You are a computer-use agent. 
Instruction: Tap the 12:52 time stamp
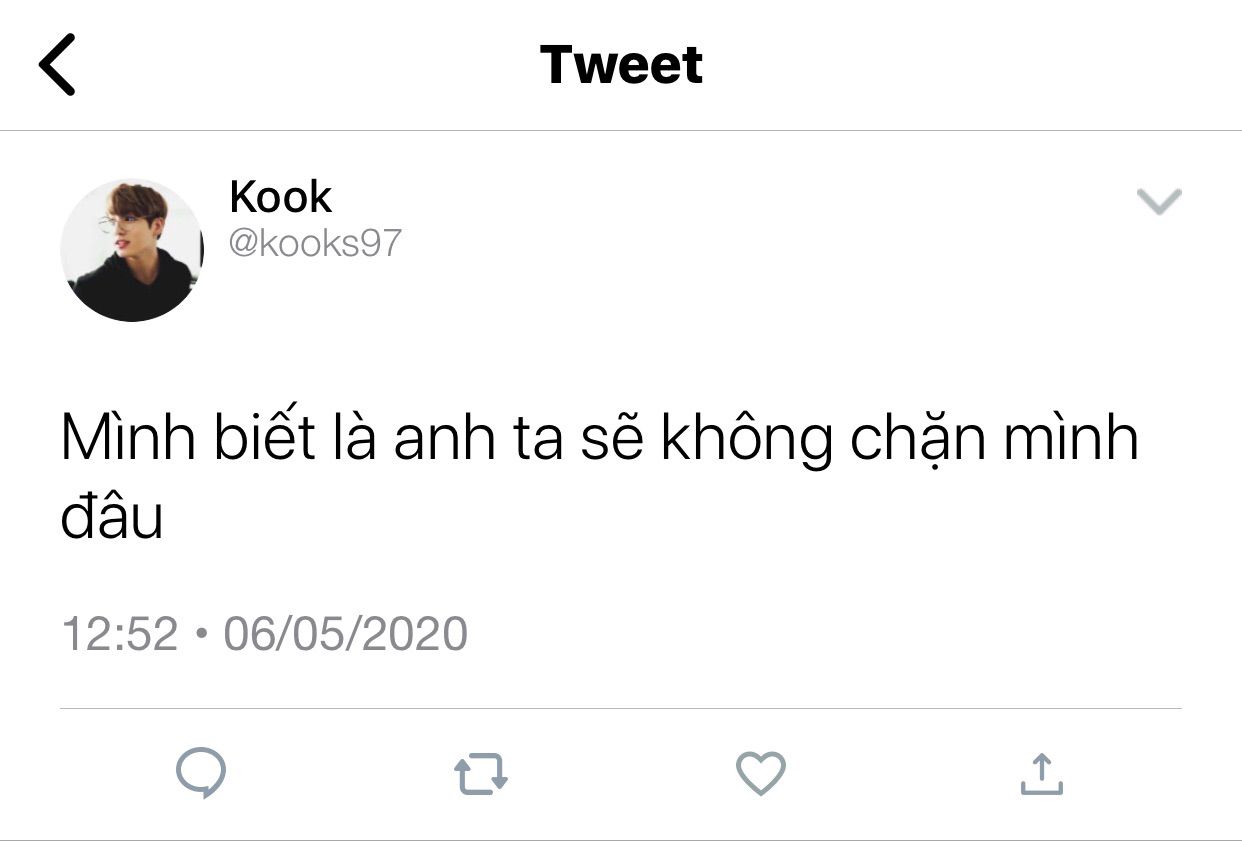(120, 634)
